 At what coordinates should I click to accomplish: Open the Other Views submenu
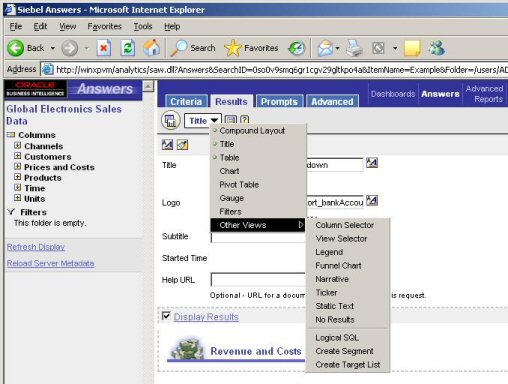(258, 225)
